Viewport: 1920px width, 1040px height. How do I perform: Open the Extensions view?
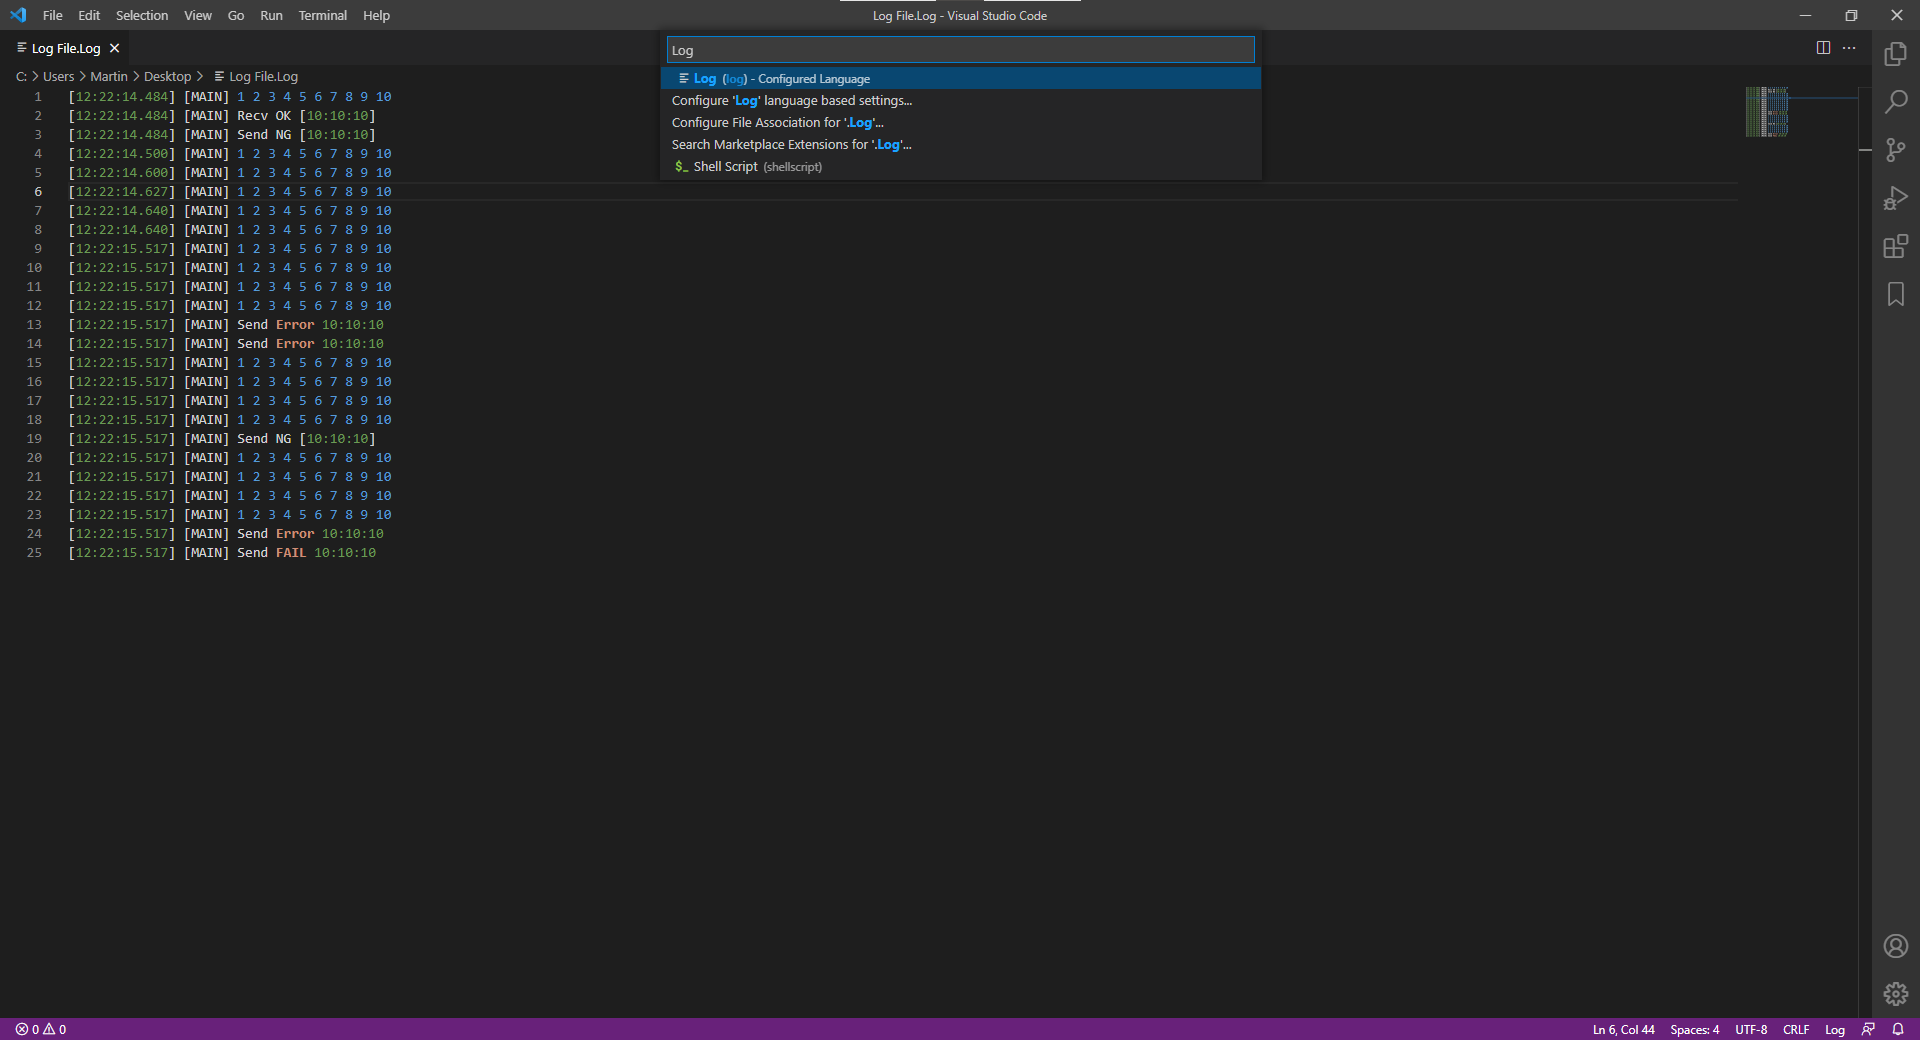[1896, 246]
